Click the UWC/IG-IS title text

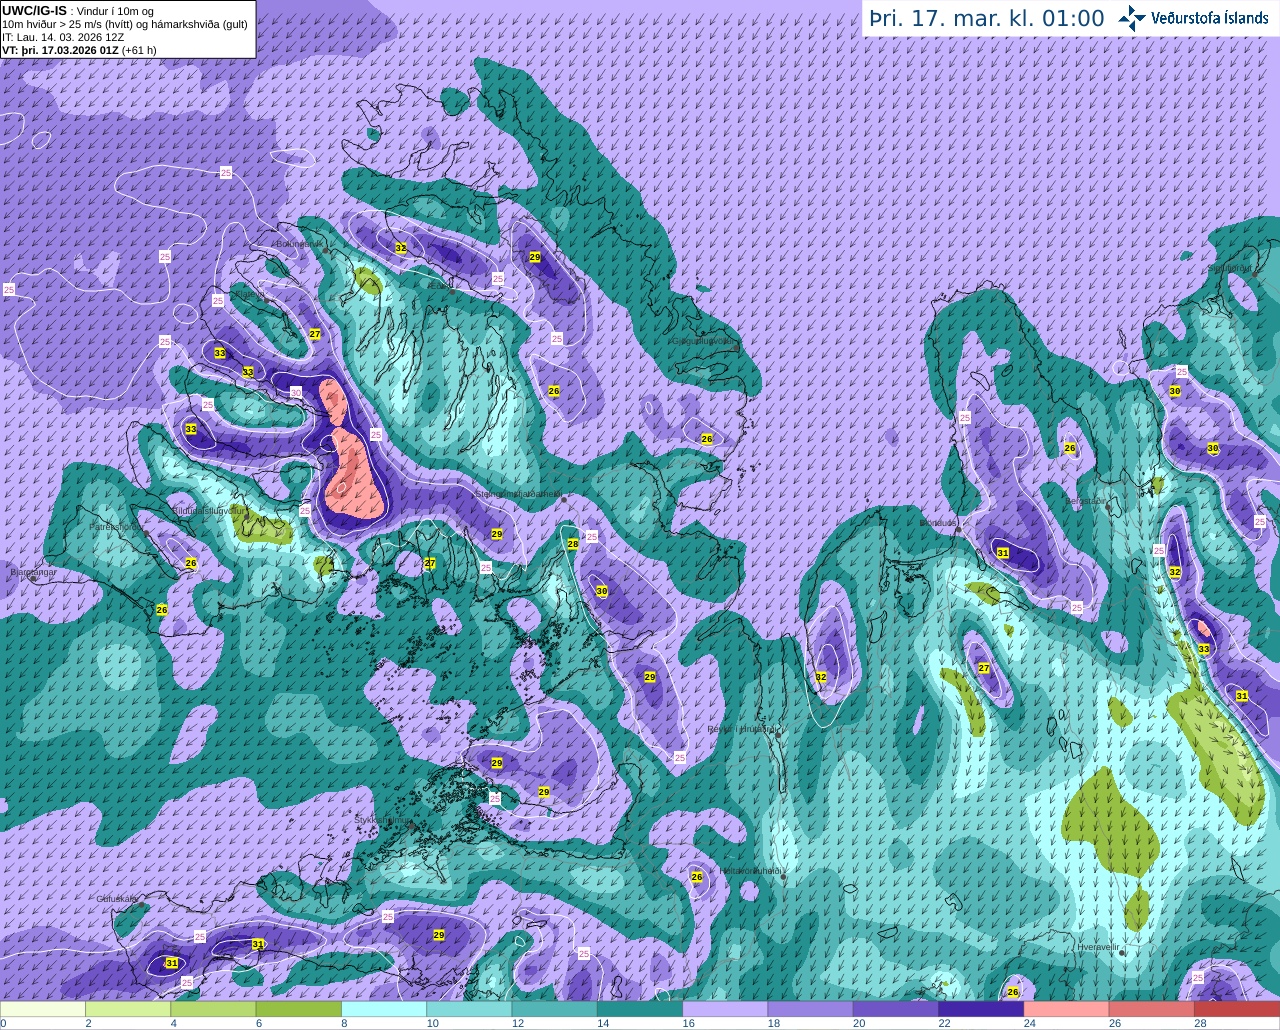coord(34,10)
